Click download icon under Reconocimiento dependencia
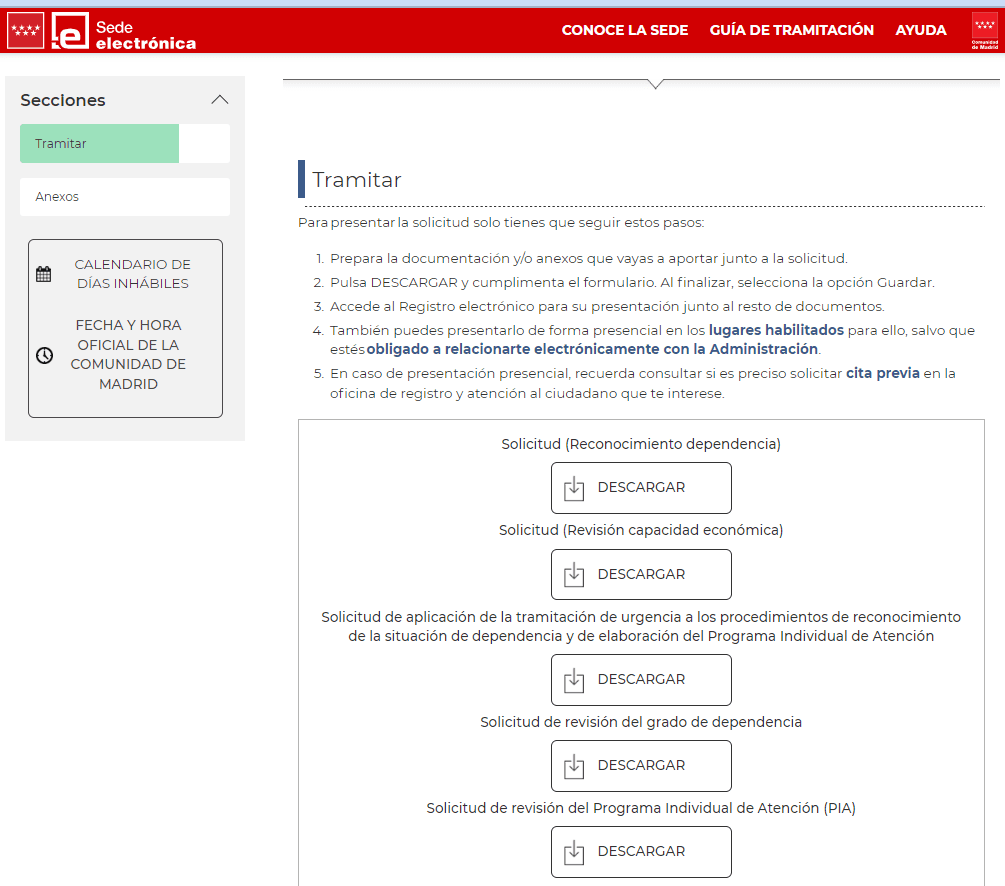1005x886 pixels. 574,488
